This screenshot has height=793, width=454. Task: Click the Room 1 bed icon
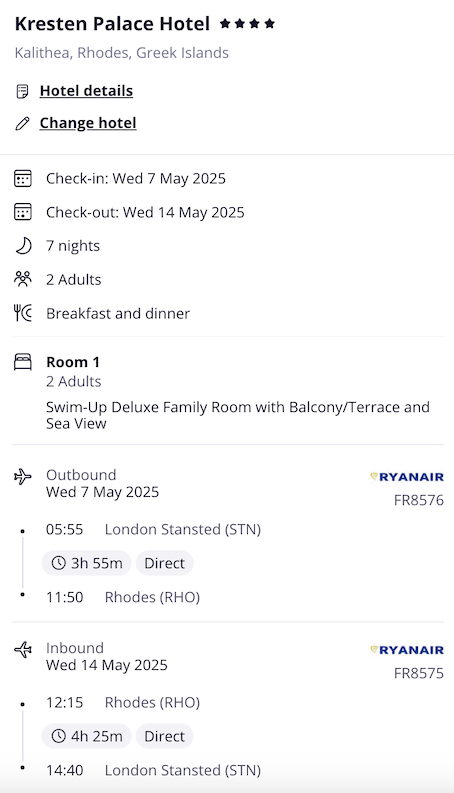click(23, 362)
